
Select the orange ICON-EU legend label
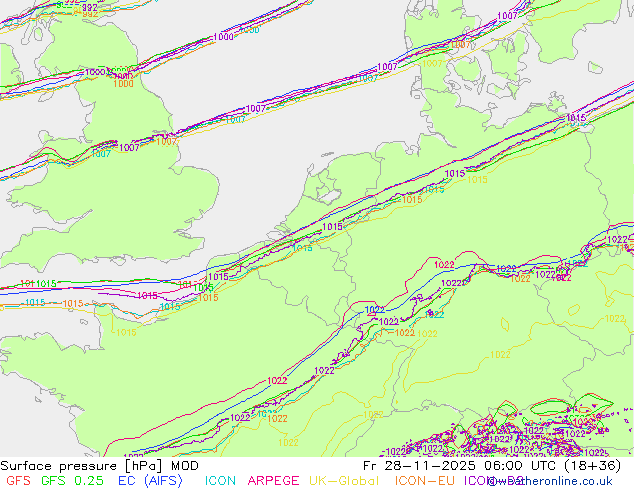click(x=425, y=481)
